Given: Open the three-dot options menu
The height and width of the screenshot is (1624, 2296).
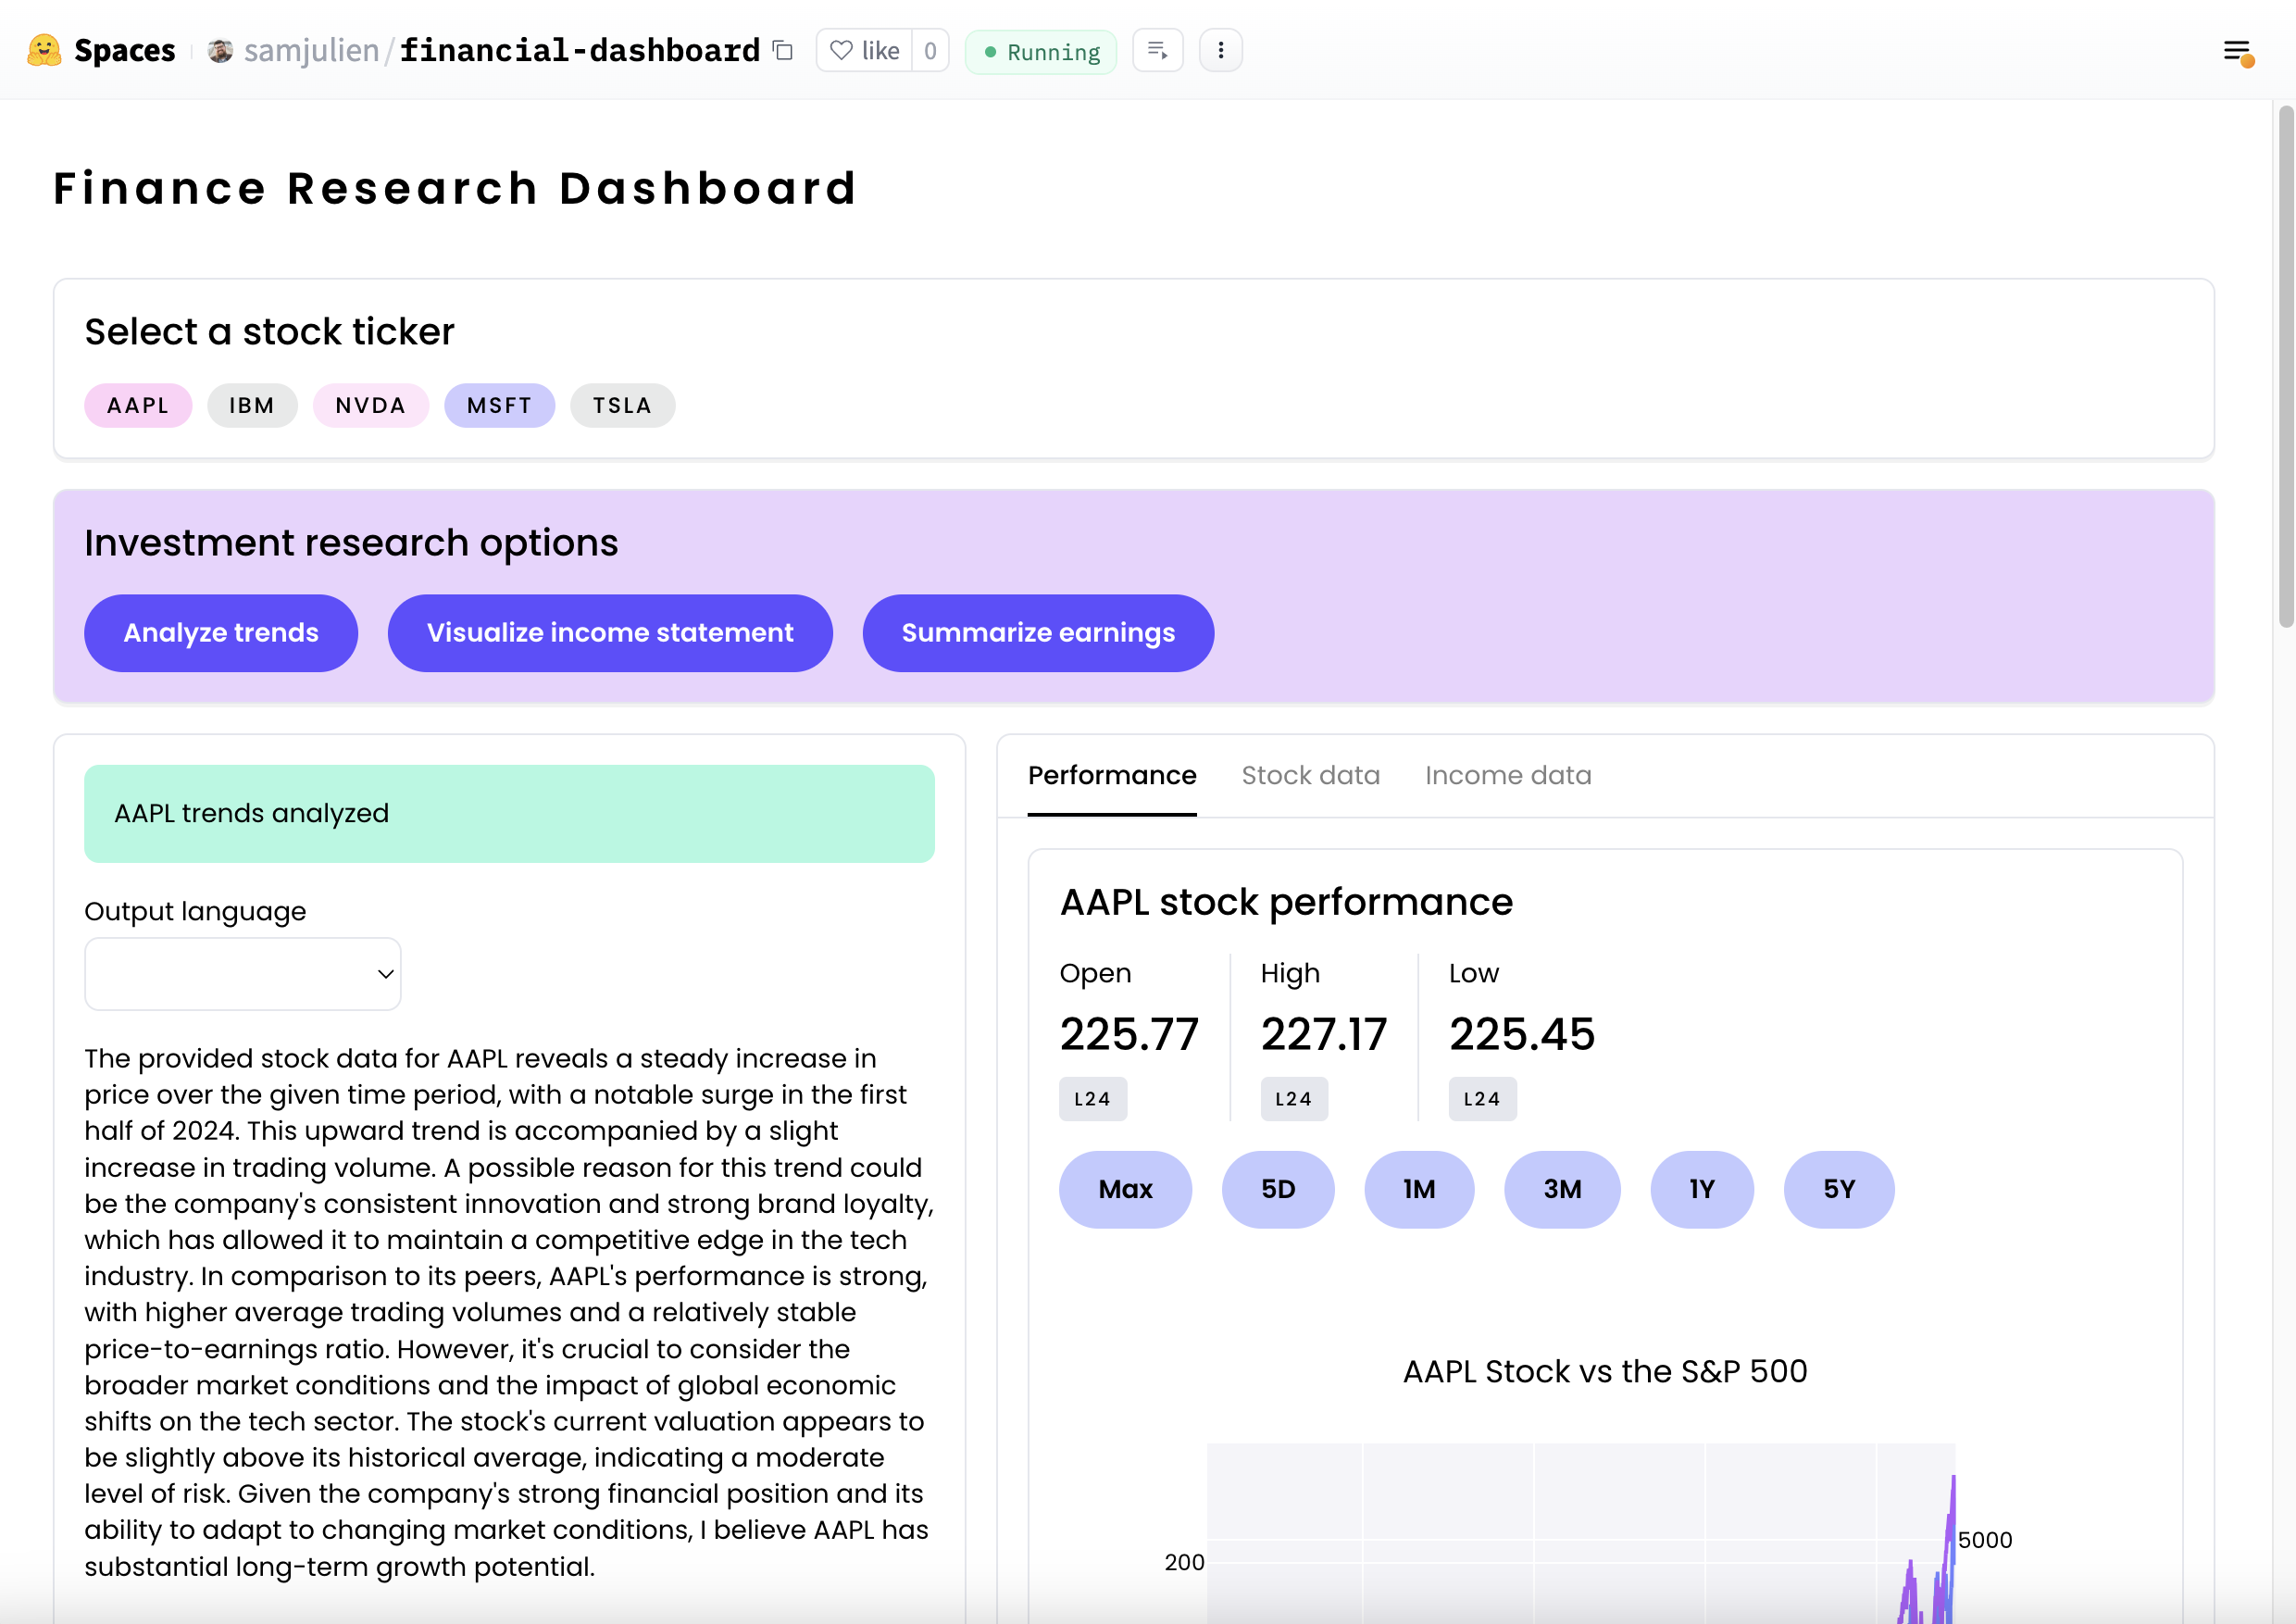Looking at the screenshot, I should pyautogui.click(x=1220, y=50).
